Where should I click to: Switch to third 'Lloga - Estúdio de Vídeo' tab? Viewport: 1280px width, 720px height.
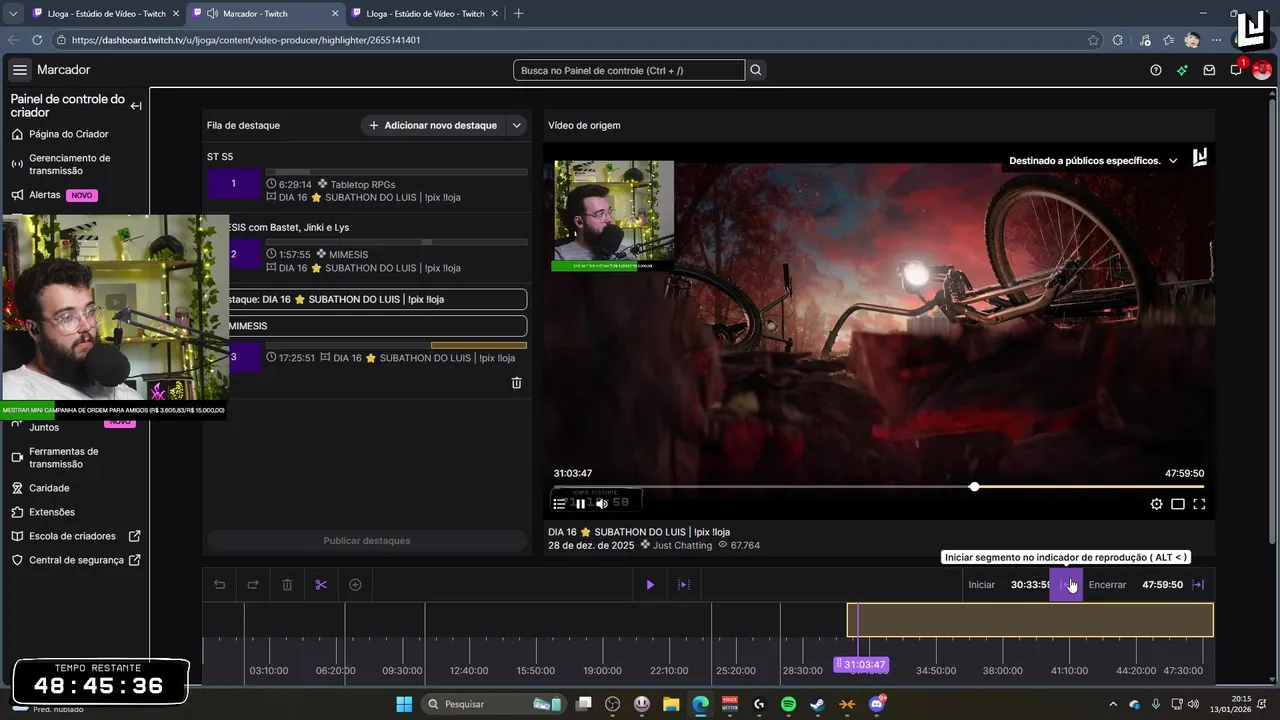pos(425,13)
